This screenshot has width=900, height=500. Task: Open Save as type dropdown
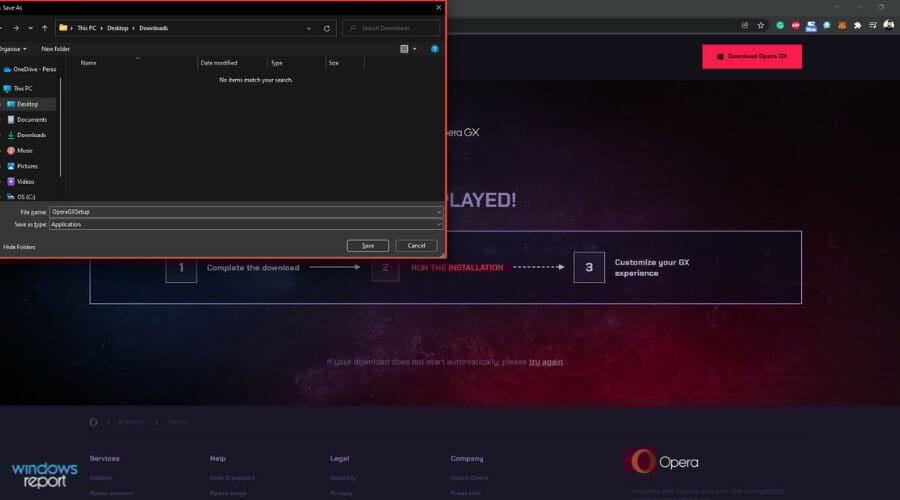246,224
